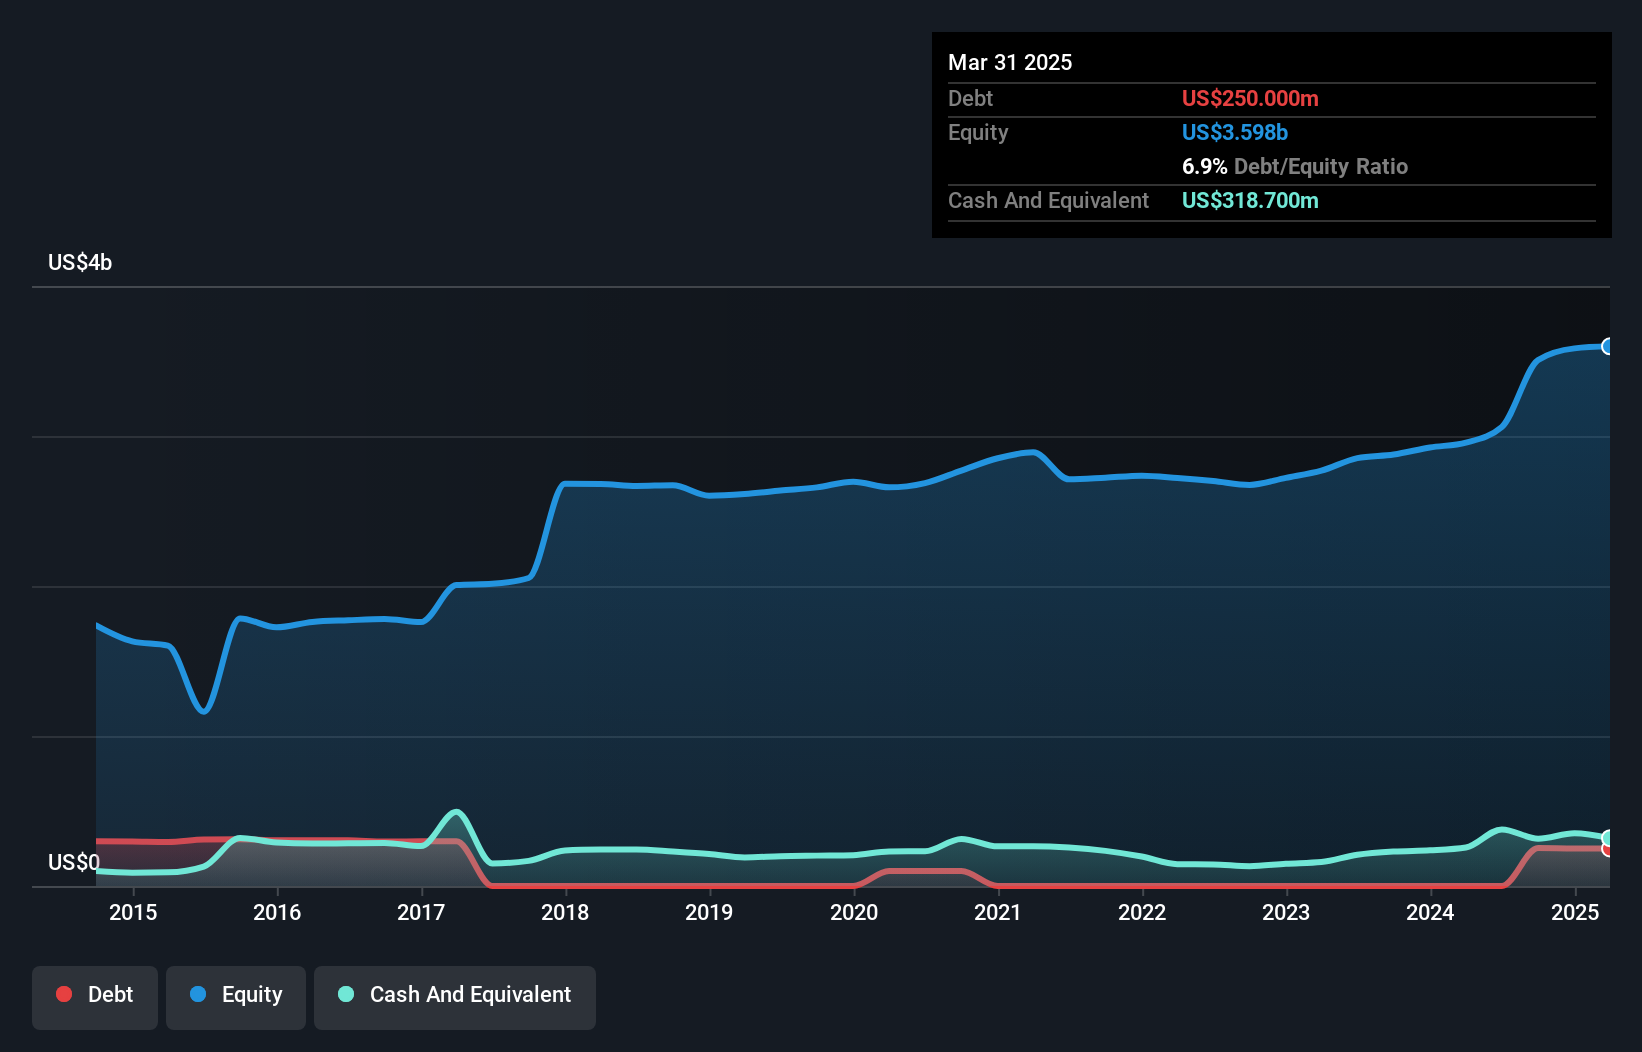Click the 2017 x-axis label
This screenshot has height=1052, width=1642.
pyautogui.click(x=421, y=912)
